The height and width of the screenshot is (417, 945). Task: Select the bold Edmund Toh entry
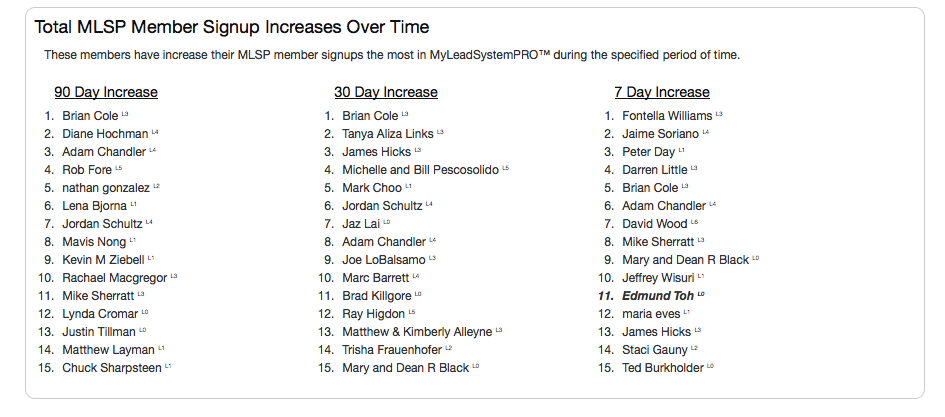pyautogui.click(x=658, y=296)
